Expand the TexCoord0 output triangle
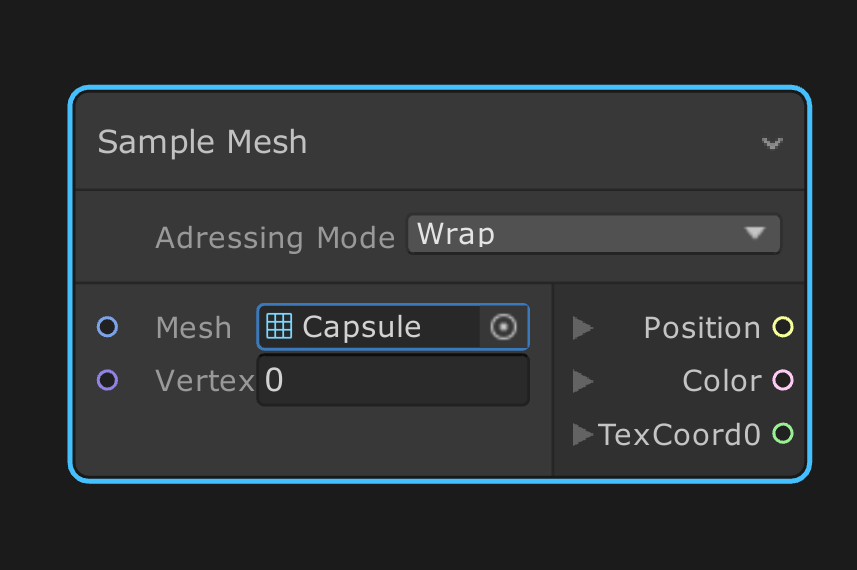Screen dimensions: 857x570 click(x=583, y=434)
